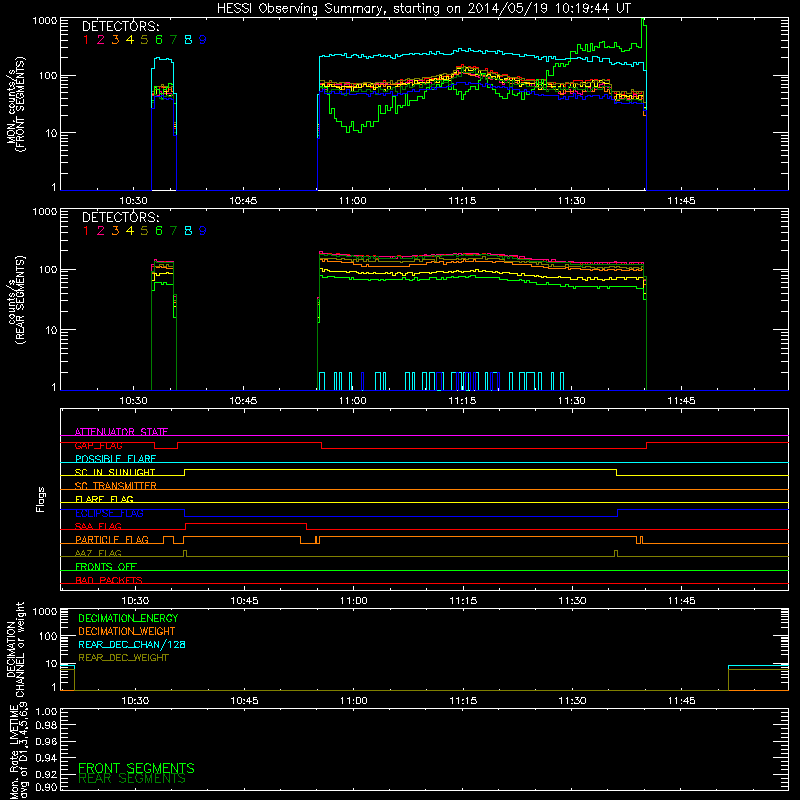The image size is (800, 800).
Task: Click the counts/s (REAR SEGMENTS) axis label
Action: [x=15, y=299]
